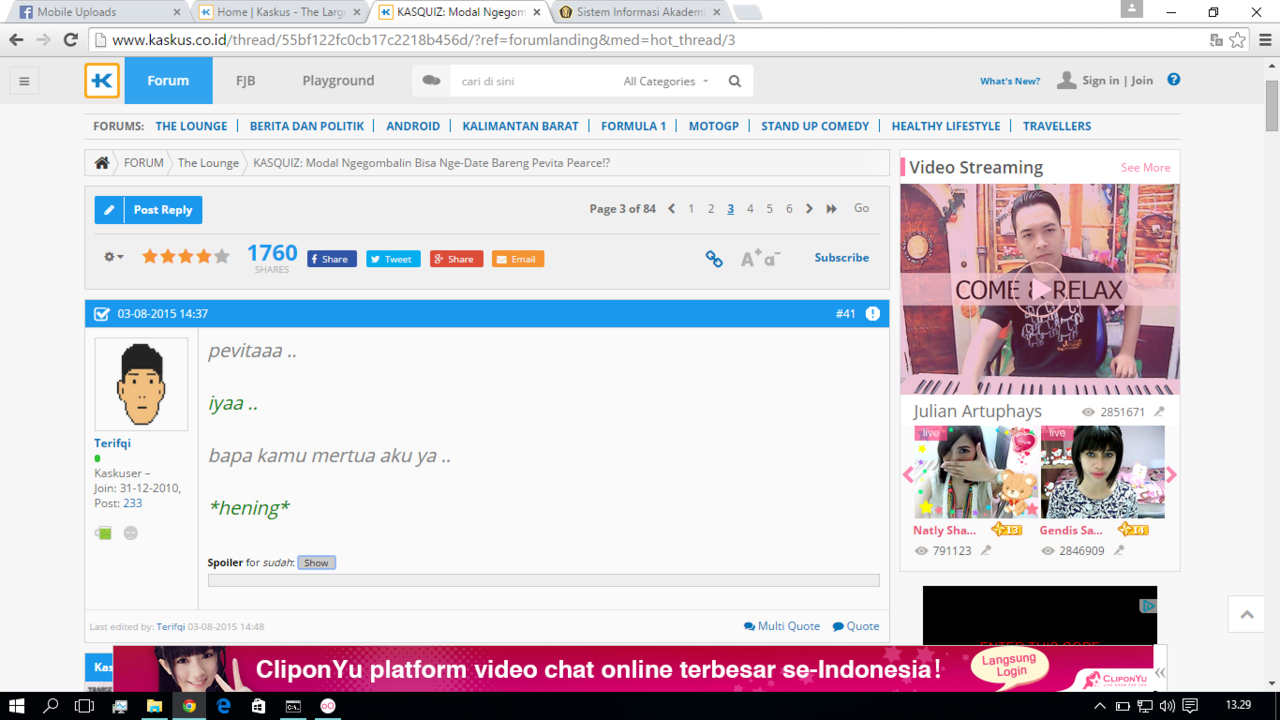Open the help question mark icon
Screen dimensions: 1280x720
1174,80
